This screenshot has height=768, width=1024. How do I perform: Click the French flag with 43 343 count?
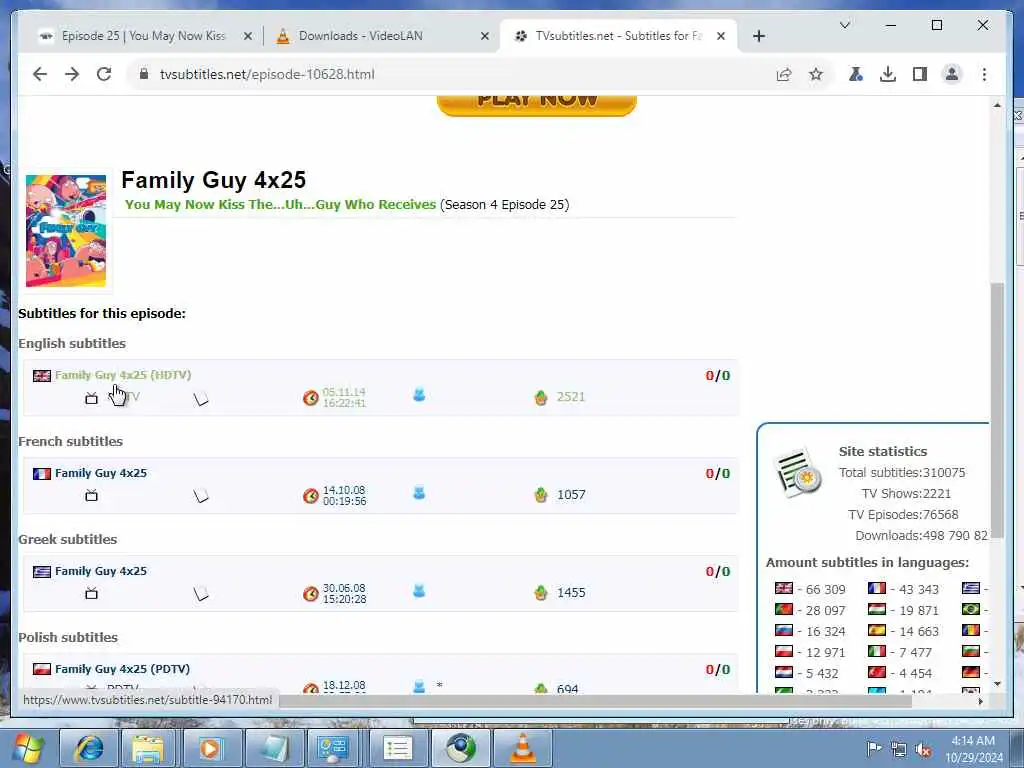[x=876, y=588]
